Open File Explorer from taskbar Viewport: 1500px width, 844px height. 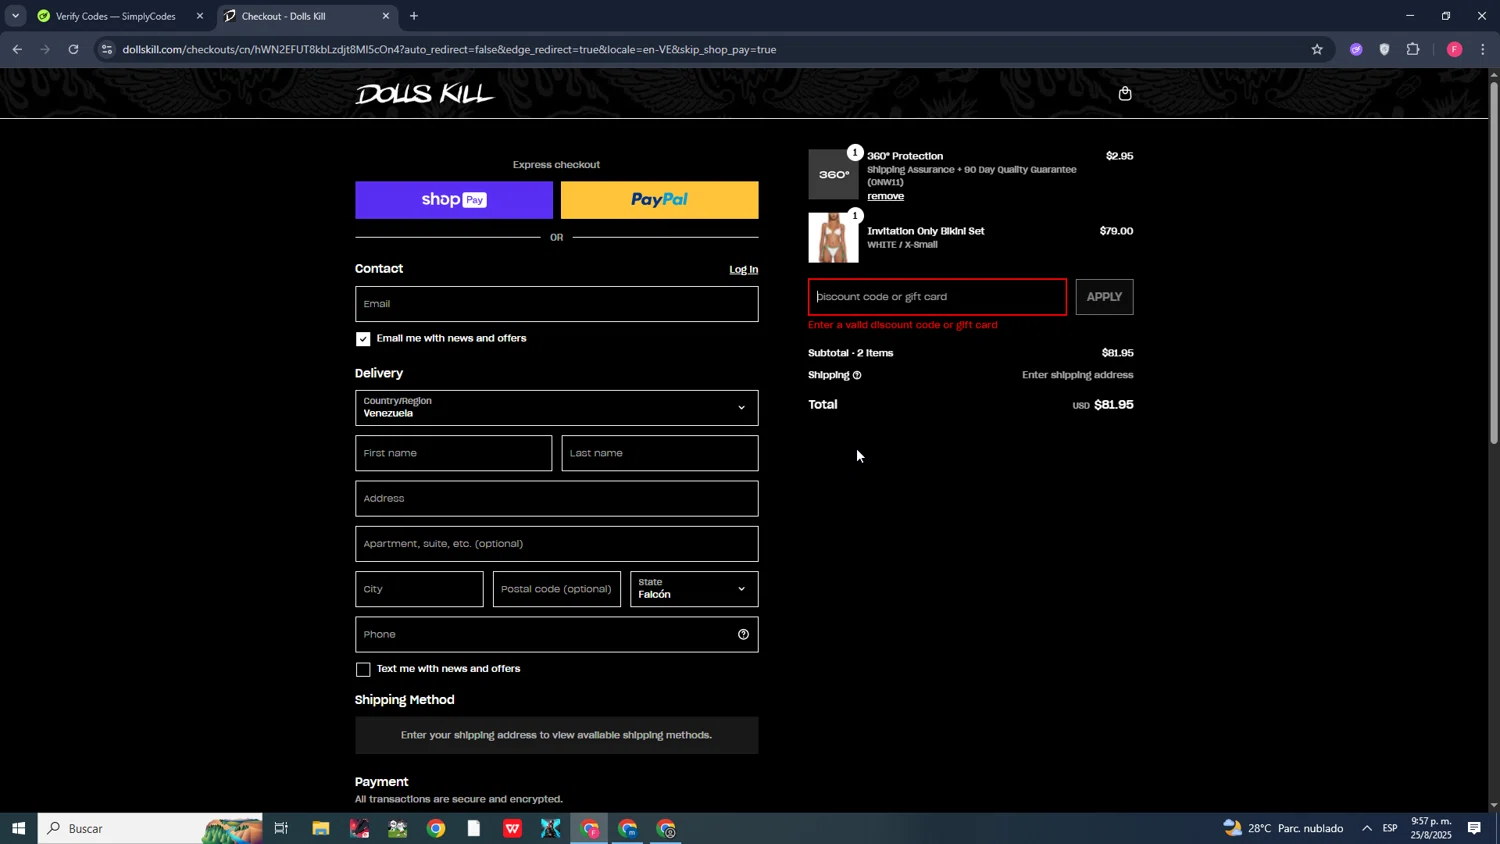(x=320, y=828)
